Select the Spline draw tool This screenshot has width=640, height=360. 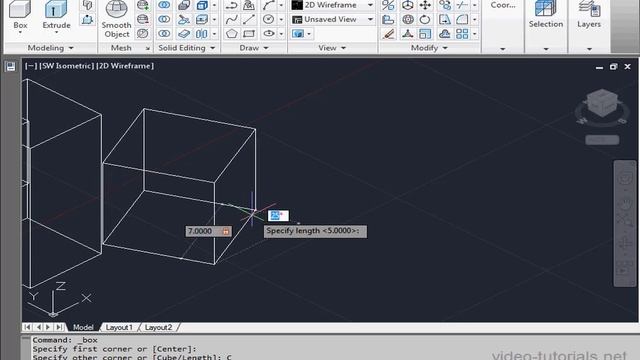point(231,19)
